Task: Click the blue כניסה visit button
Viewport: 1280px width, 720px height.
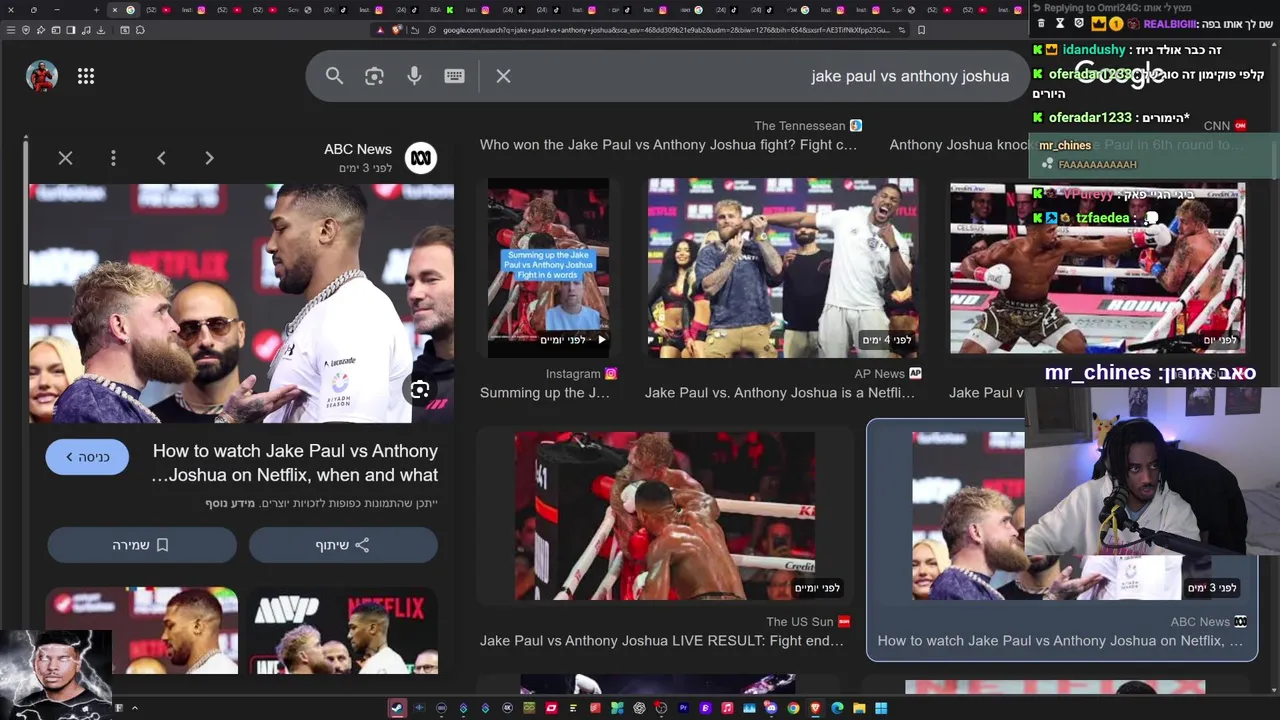Action: [x=87, y=457]
